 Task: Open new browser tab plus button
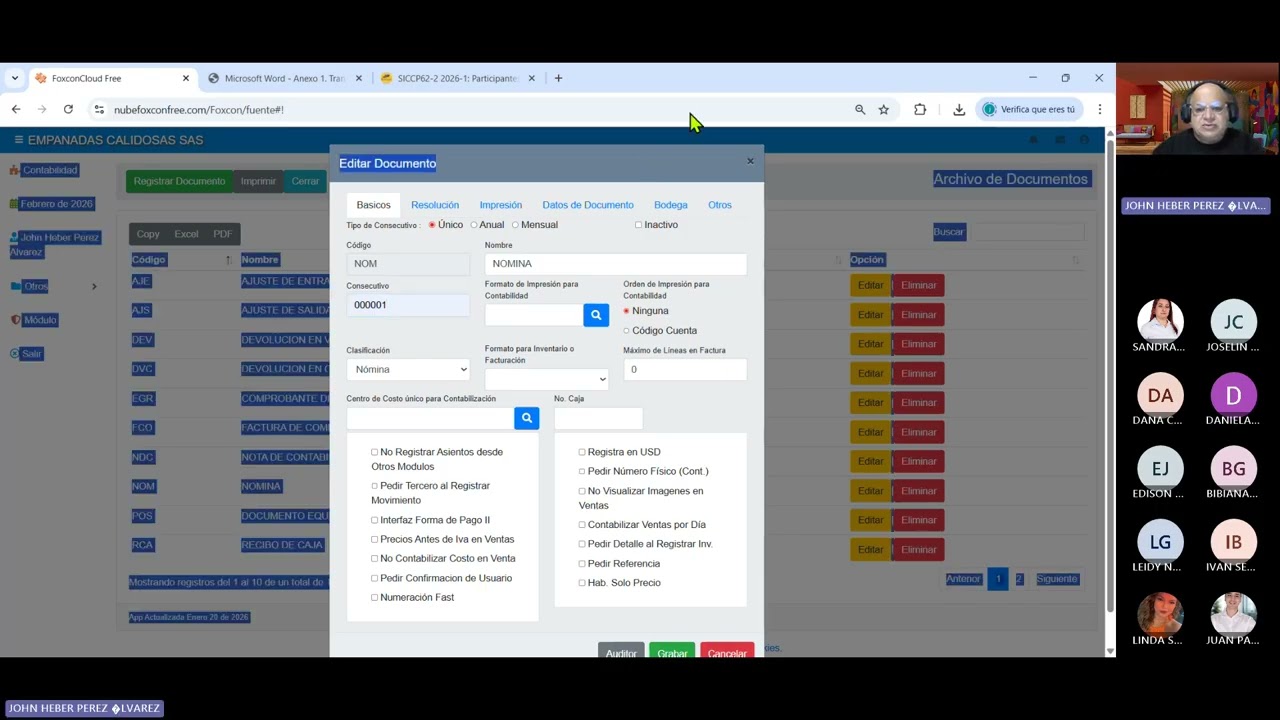tap(558, 78)
